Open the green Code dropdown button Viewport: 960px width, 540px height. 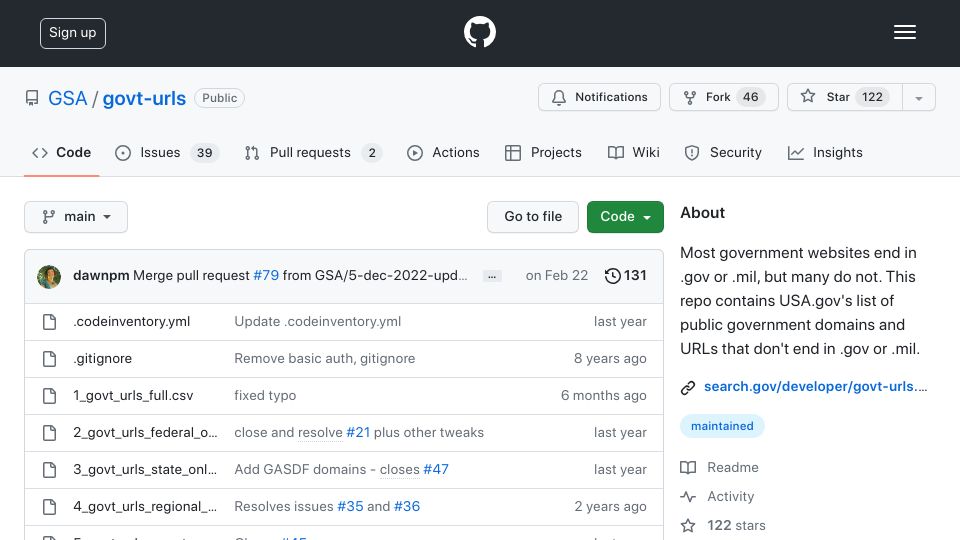625,217
